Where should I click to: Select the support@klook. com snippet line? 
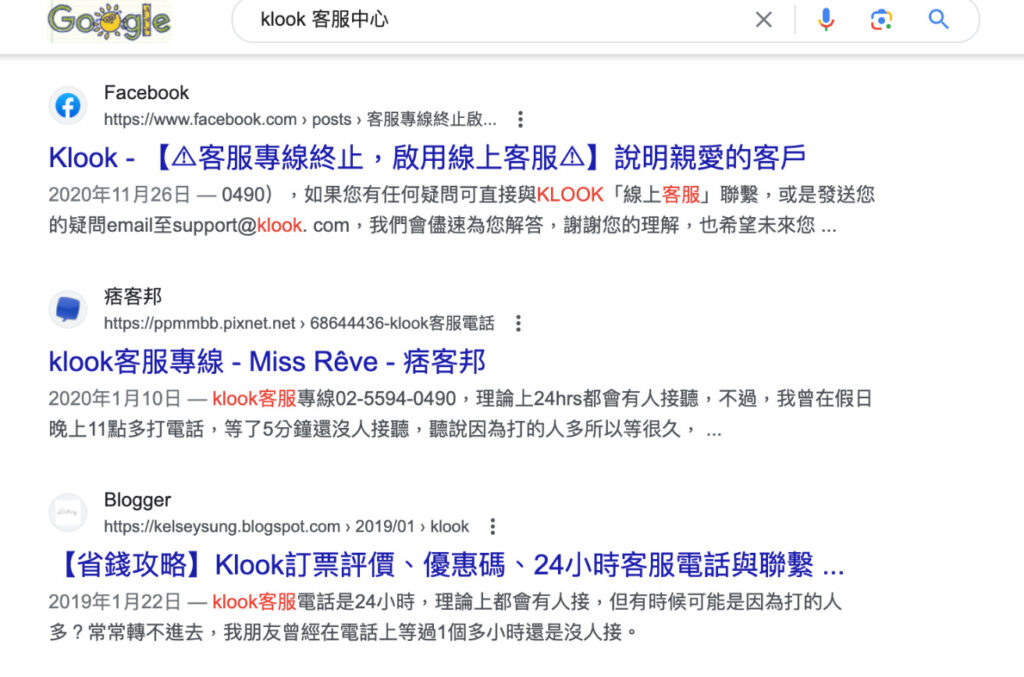[443, 225]
